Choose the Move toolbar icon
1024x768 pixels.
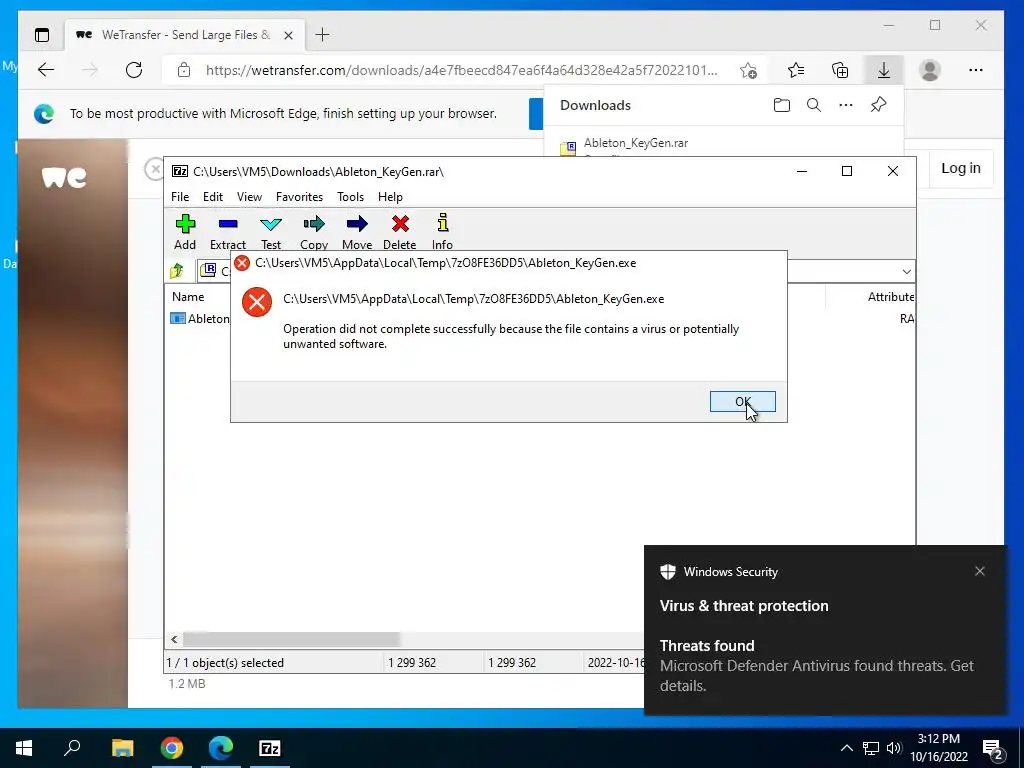[357, 232]
